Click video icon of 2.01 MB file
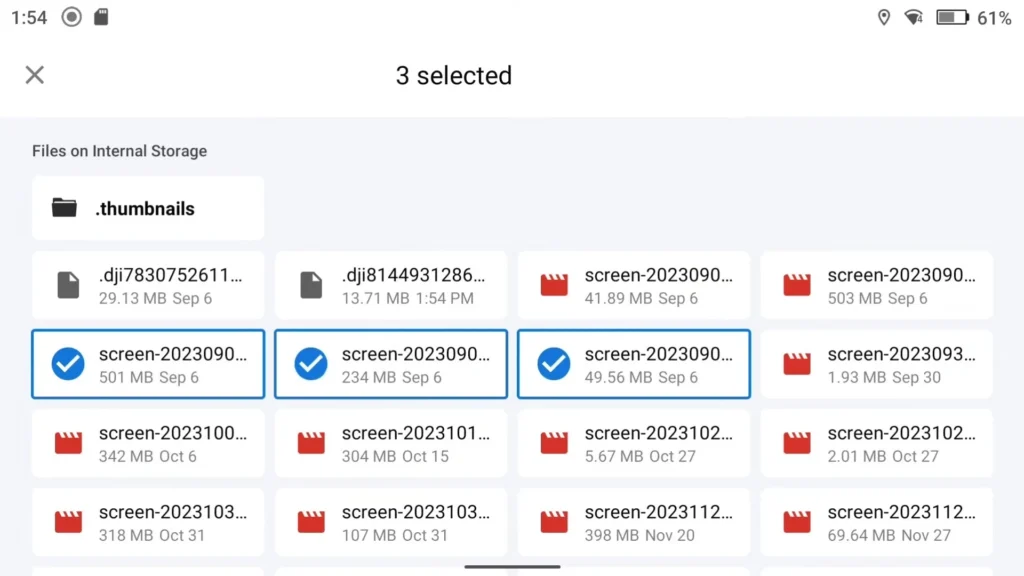Viewport: 1024px width, 576px height. pos(797,443)
